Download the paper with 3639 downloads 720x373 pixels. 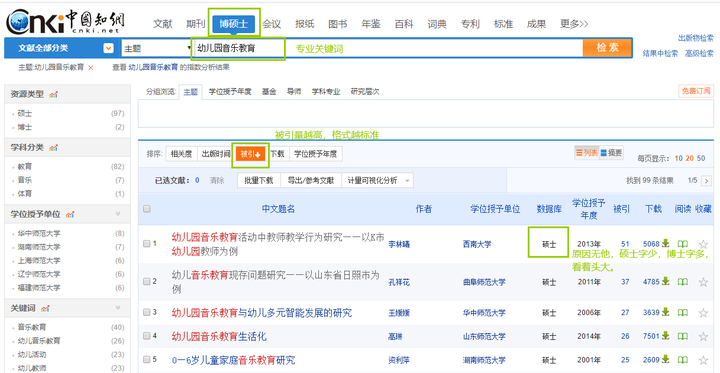point(665,312)
